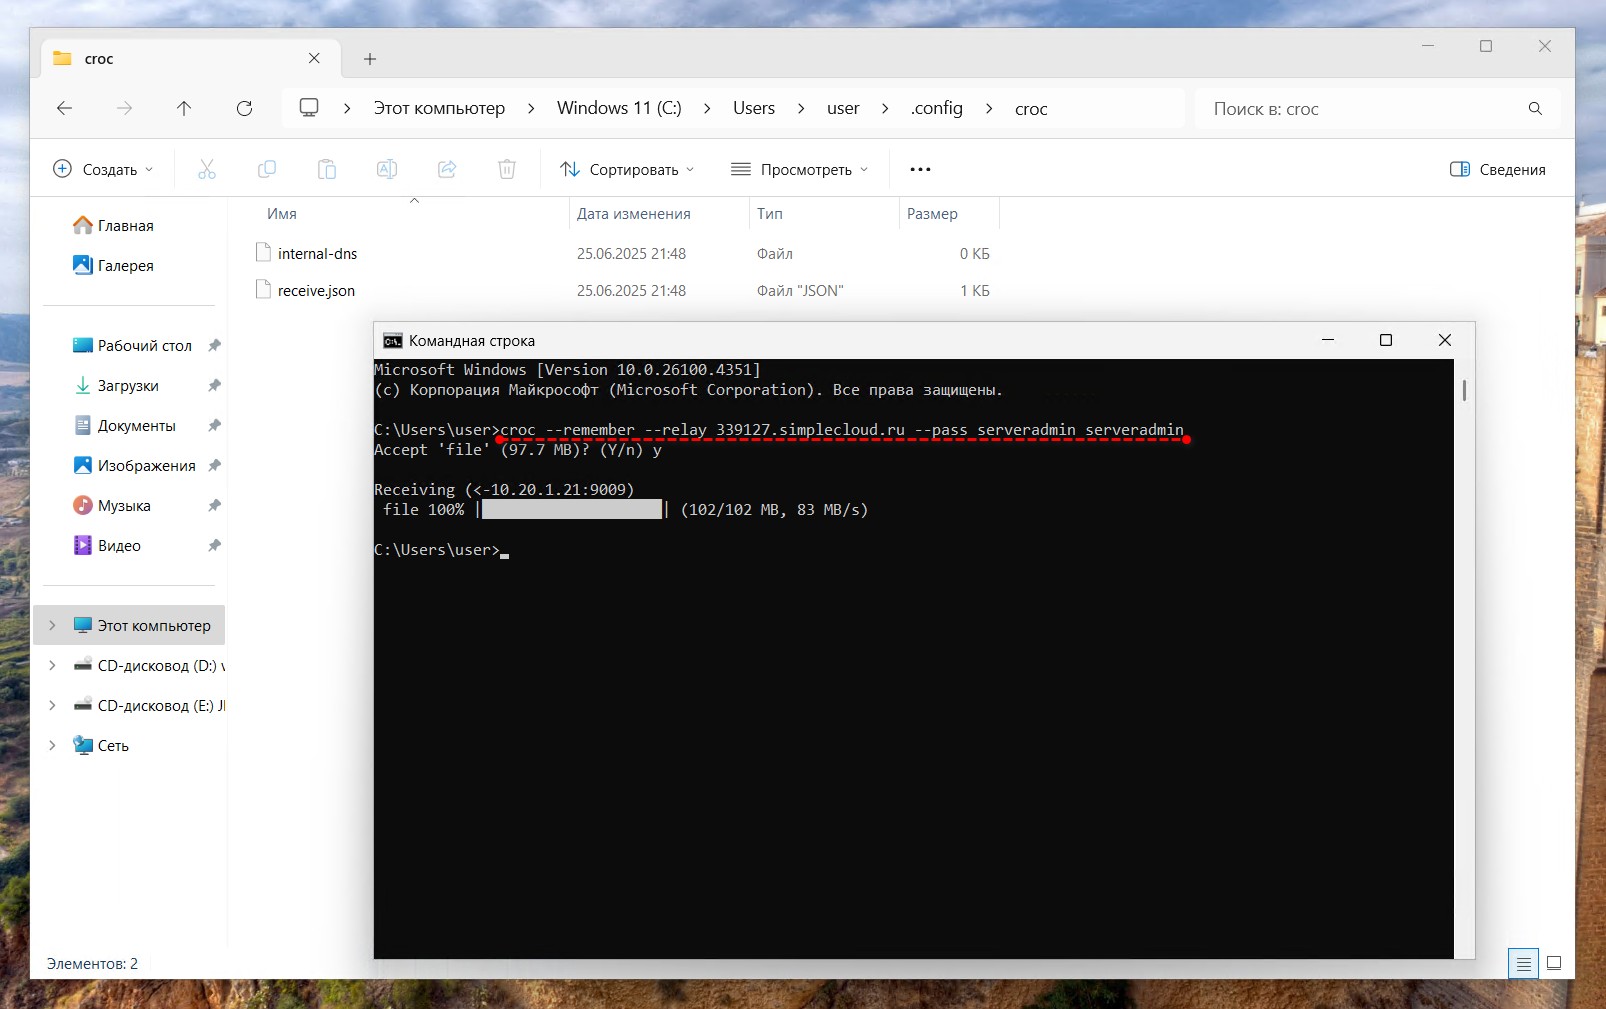Open the Сортировать dropdown

coord(627,169)
